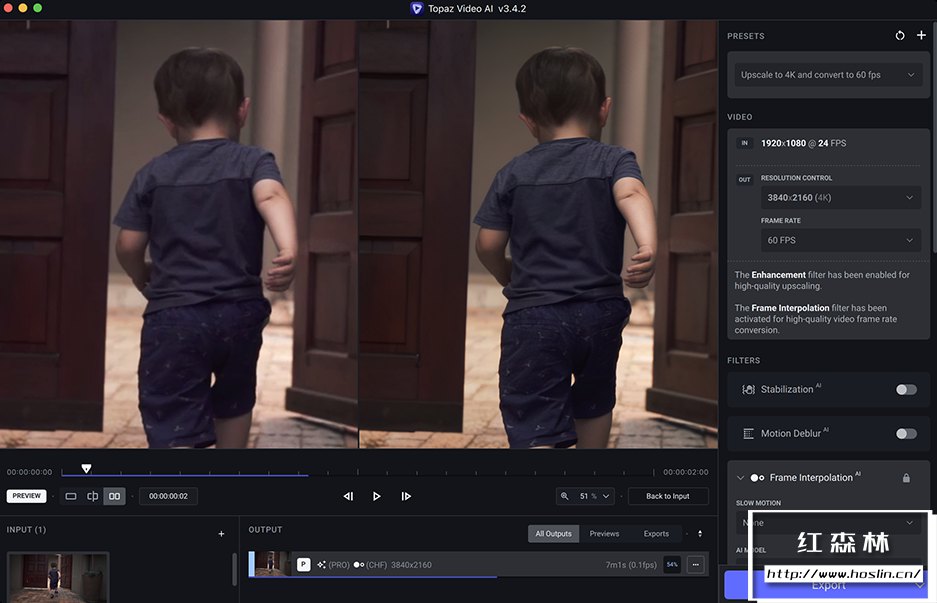Select side-by-side view layout
937x603 pixels.
[x=114, y=496]
